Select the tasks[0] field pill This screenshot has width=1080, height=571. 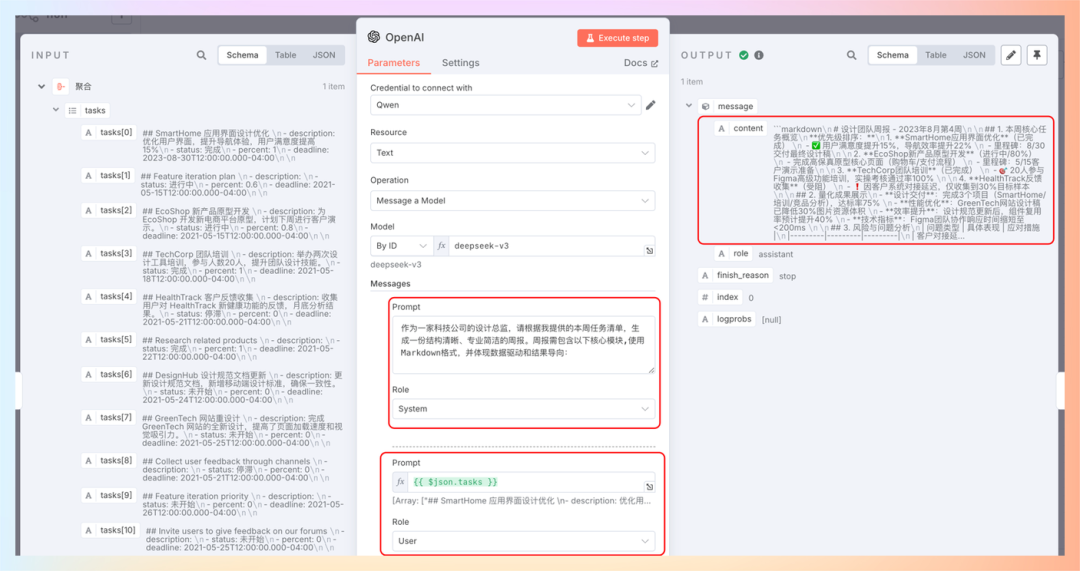(x=108, y=132)
